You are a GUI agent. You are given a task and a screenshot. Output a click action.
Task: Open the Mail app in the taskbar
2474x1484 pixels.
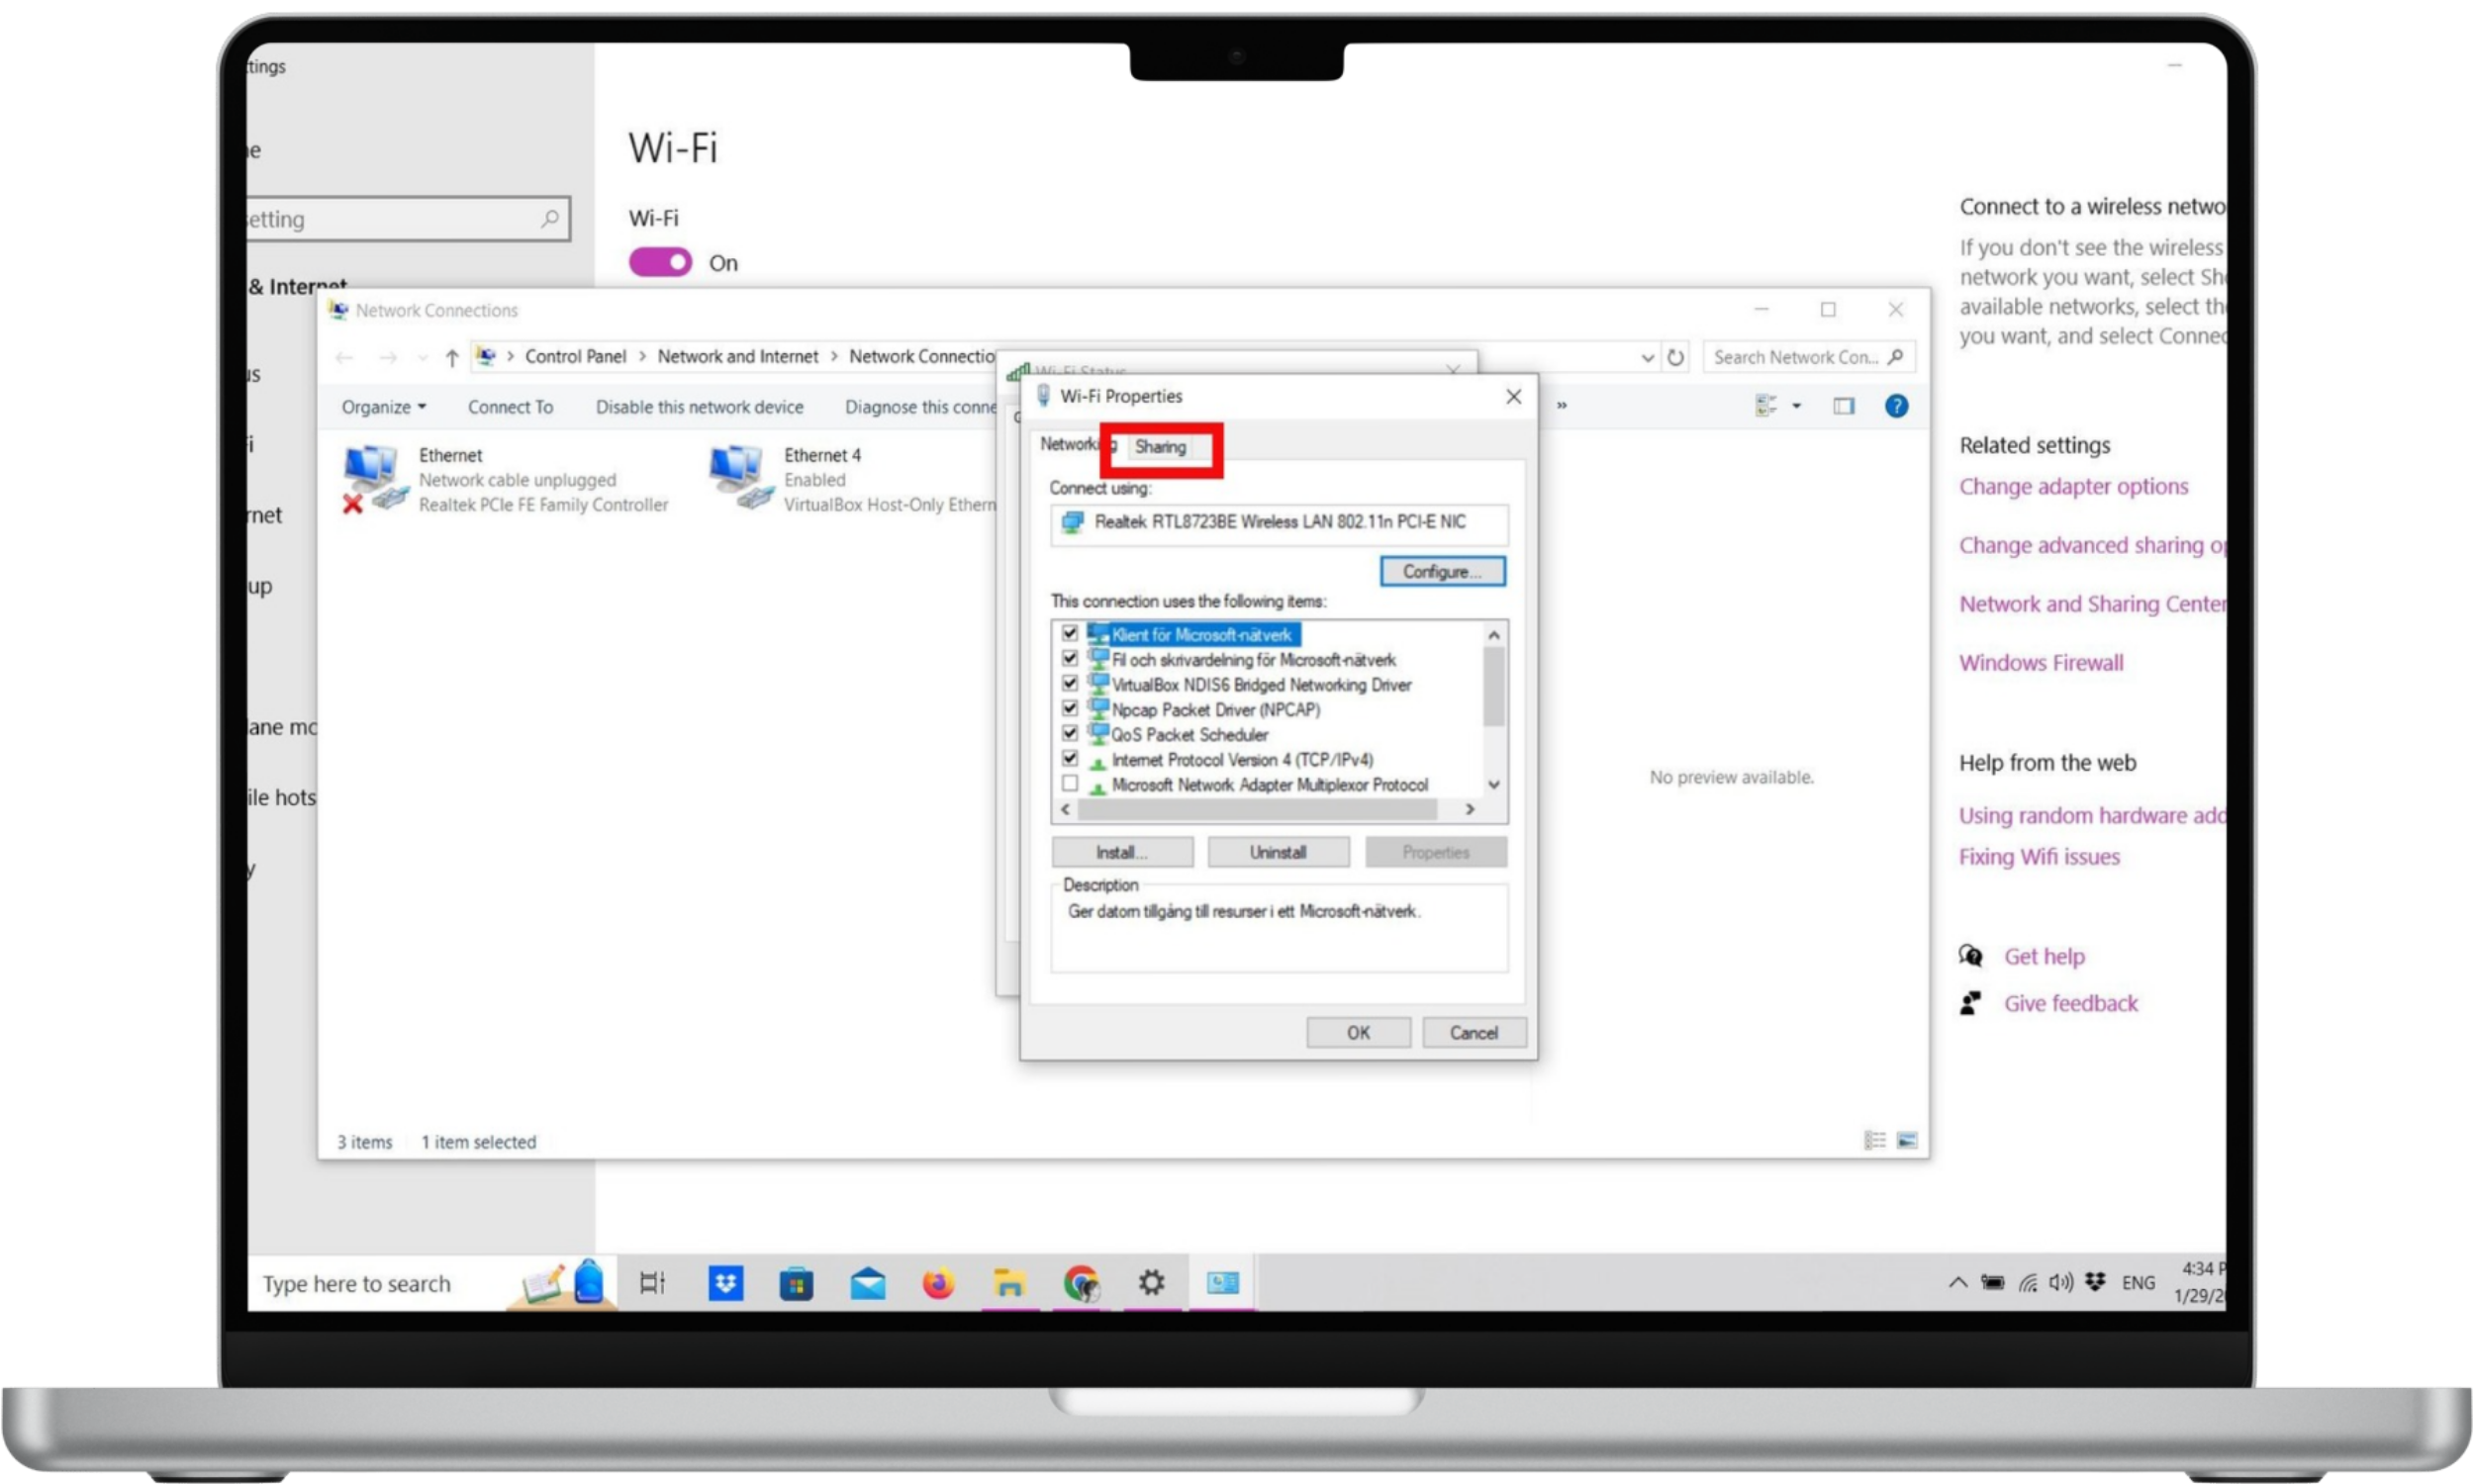coord(867,1282)
